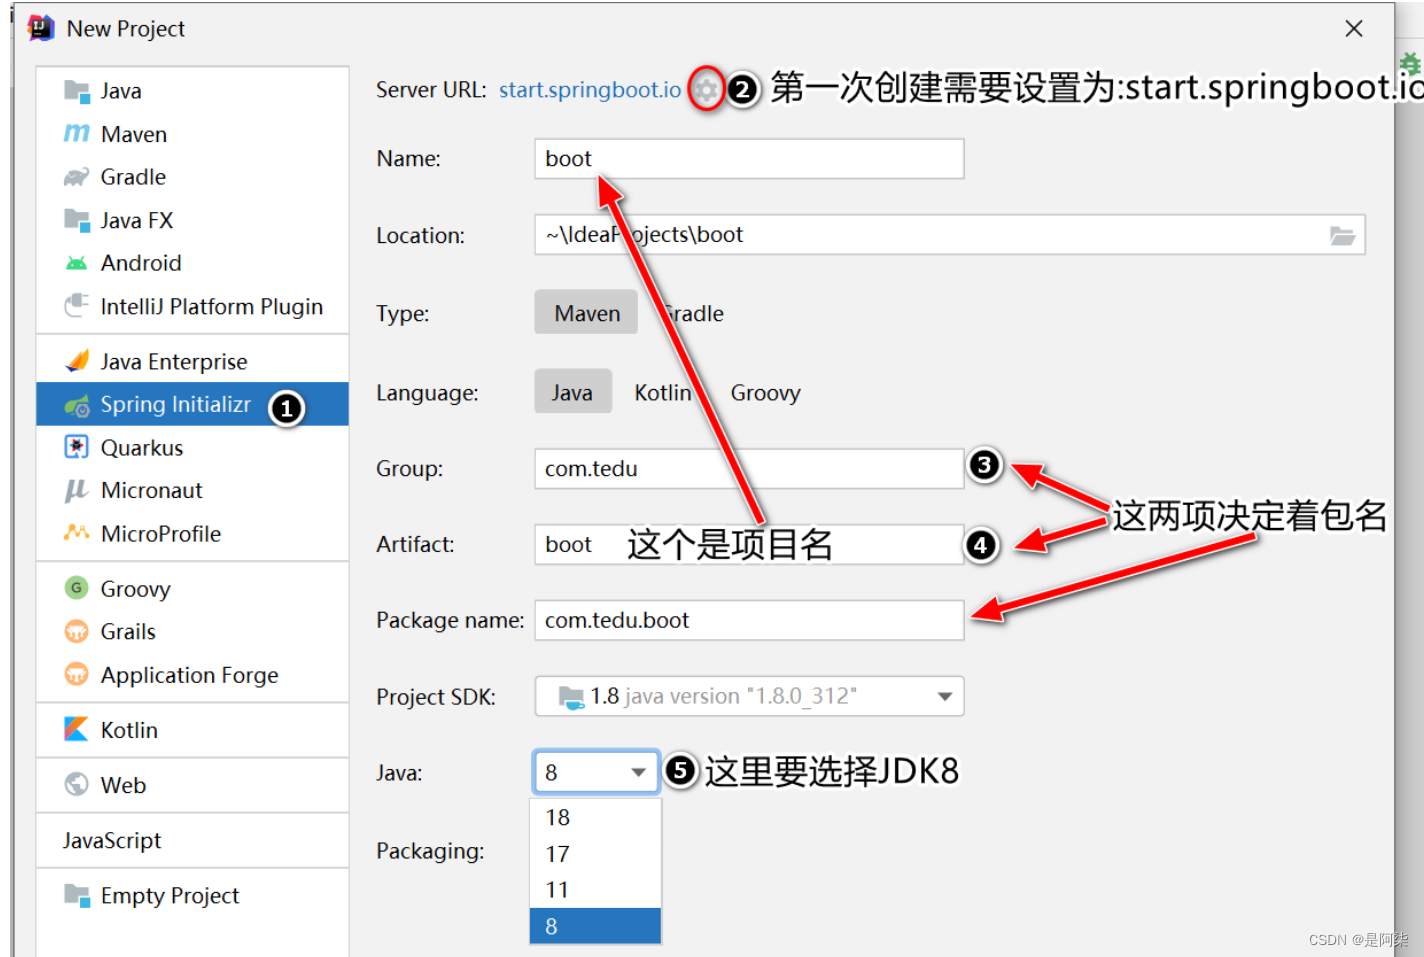Image resolution: width=1424 pixels, height=957 pixels.
Task: Click the Maven 'm' icon
Action: click(77, 134)
